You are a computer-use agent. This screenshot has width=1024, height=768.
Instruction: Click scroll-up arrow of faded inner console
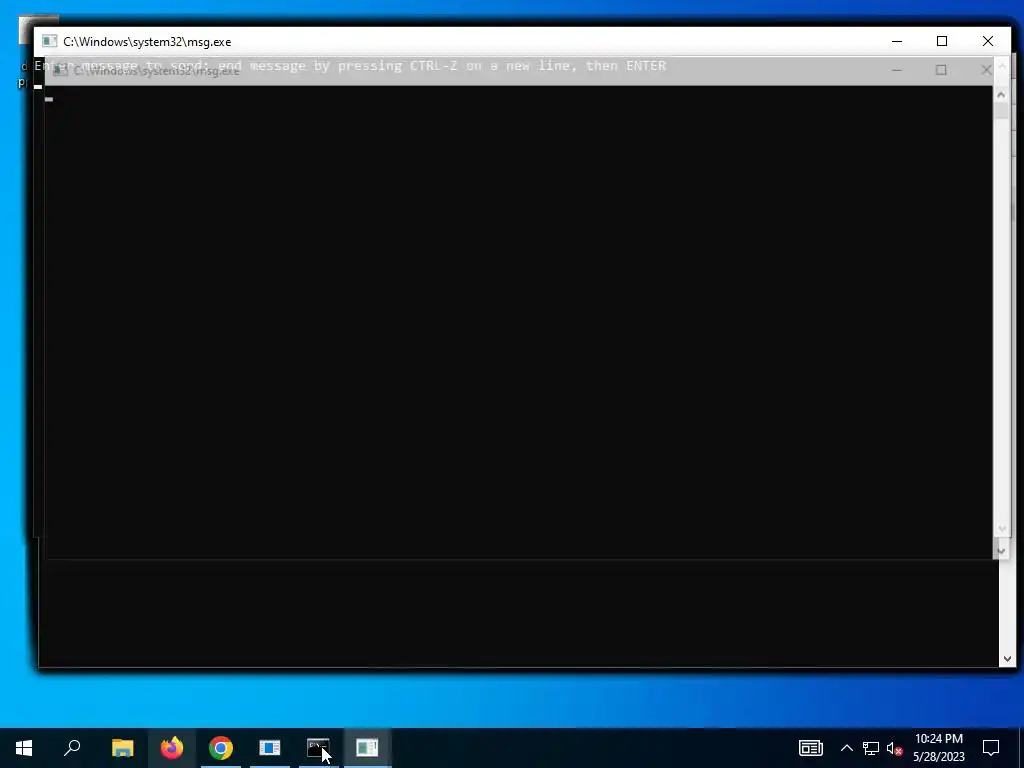(1000, 95)
